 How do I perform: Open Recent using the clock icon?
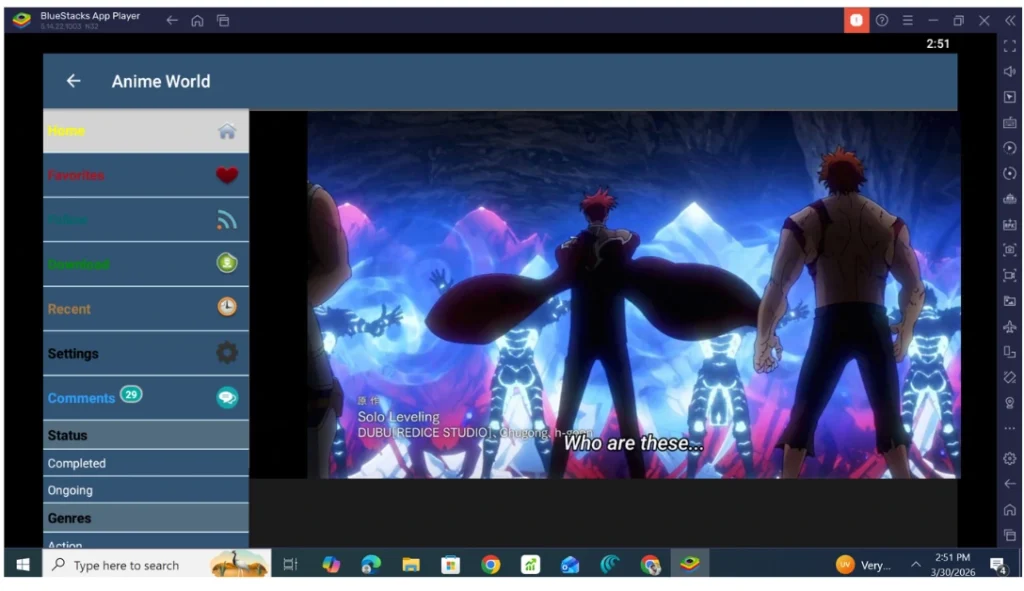[225, 308]
